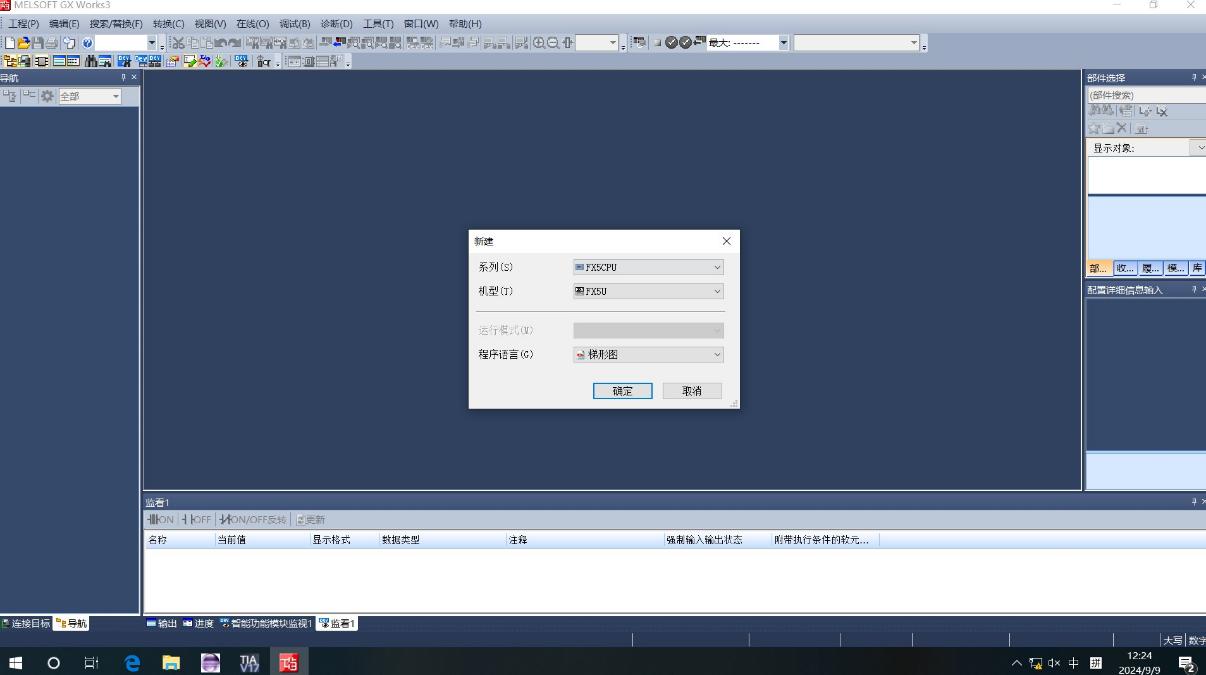This screenshot has height=675, width=1206.
Task: Open the 全部 filter dropdown in Navigation
Action: click(x=90, y=96)
